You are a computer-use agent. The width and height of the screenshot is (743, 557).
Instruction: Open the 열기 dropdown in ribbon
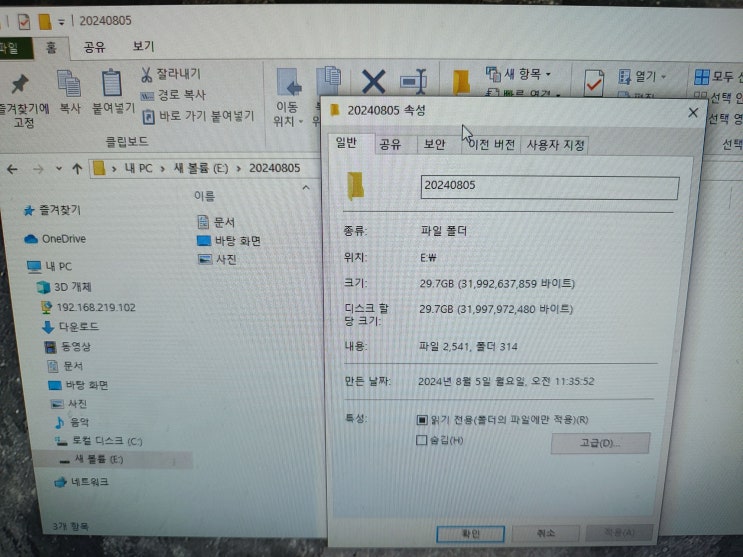[x=643, y=76]
